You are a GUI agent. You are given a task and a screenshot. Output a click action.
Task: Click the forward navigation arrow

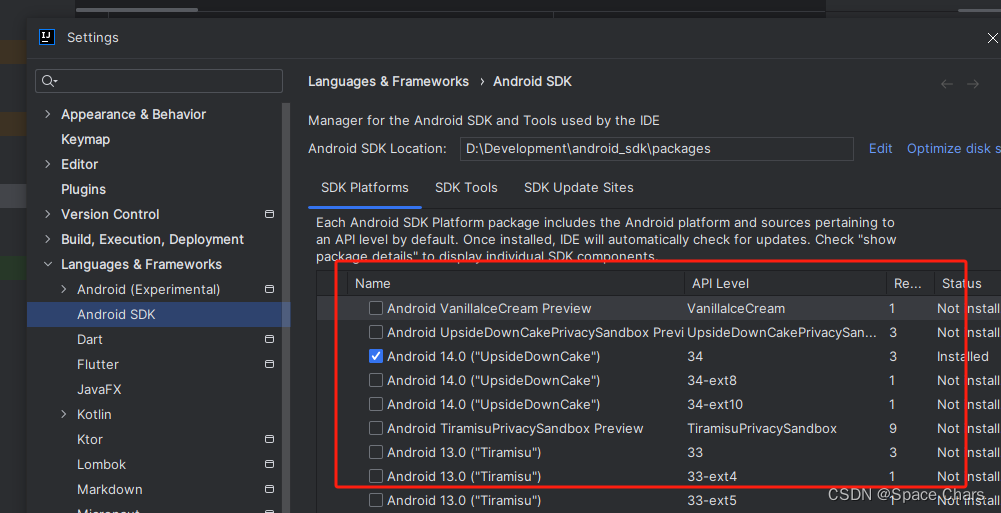[x=973, y=84]
